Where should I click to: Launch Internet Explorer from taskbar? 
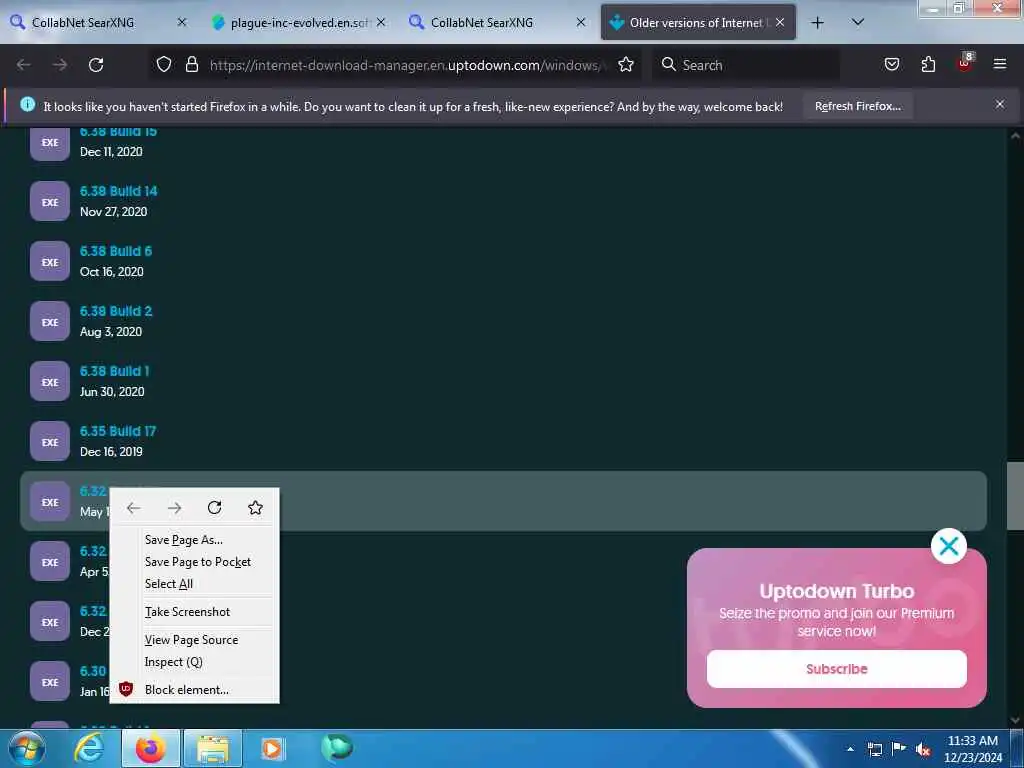[x=89, y=748]
